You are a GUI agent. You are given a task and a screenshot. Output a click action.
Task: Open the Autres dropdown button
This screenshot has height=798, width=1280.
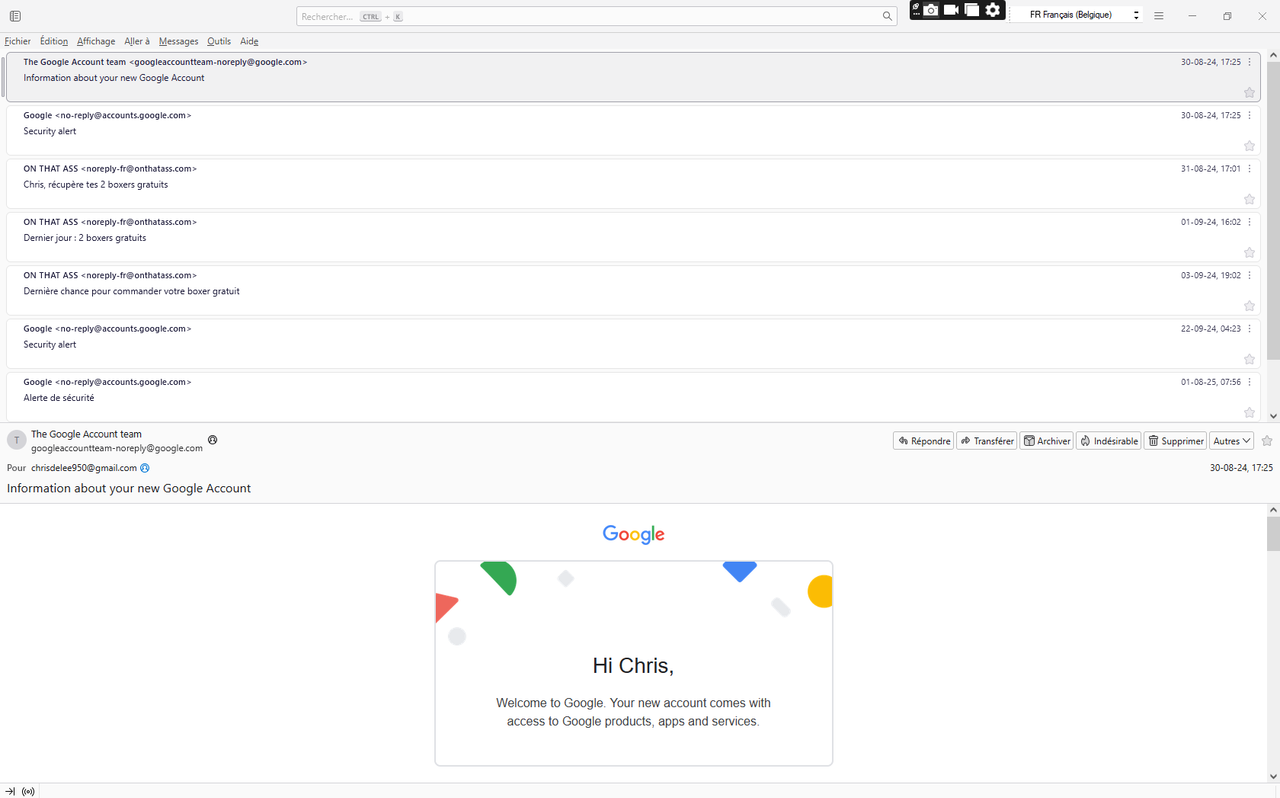(x=1232, y=441)
